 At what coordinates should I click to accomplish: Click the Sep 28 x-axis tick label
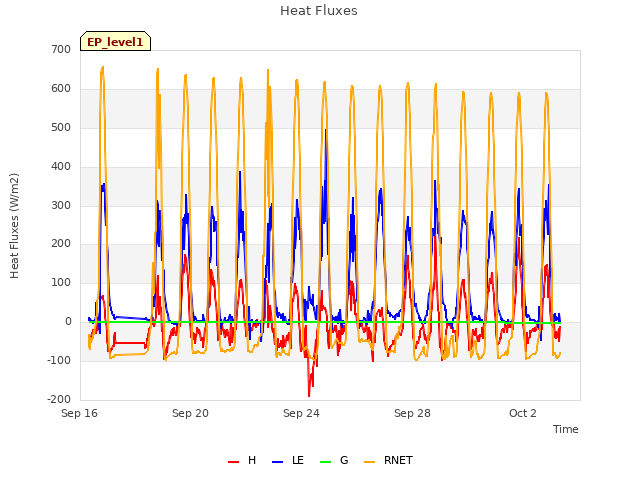pyautogui.click(x=413, y=413)
